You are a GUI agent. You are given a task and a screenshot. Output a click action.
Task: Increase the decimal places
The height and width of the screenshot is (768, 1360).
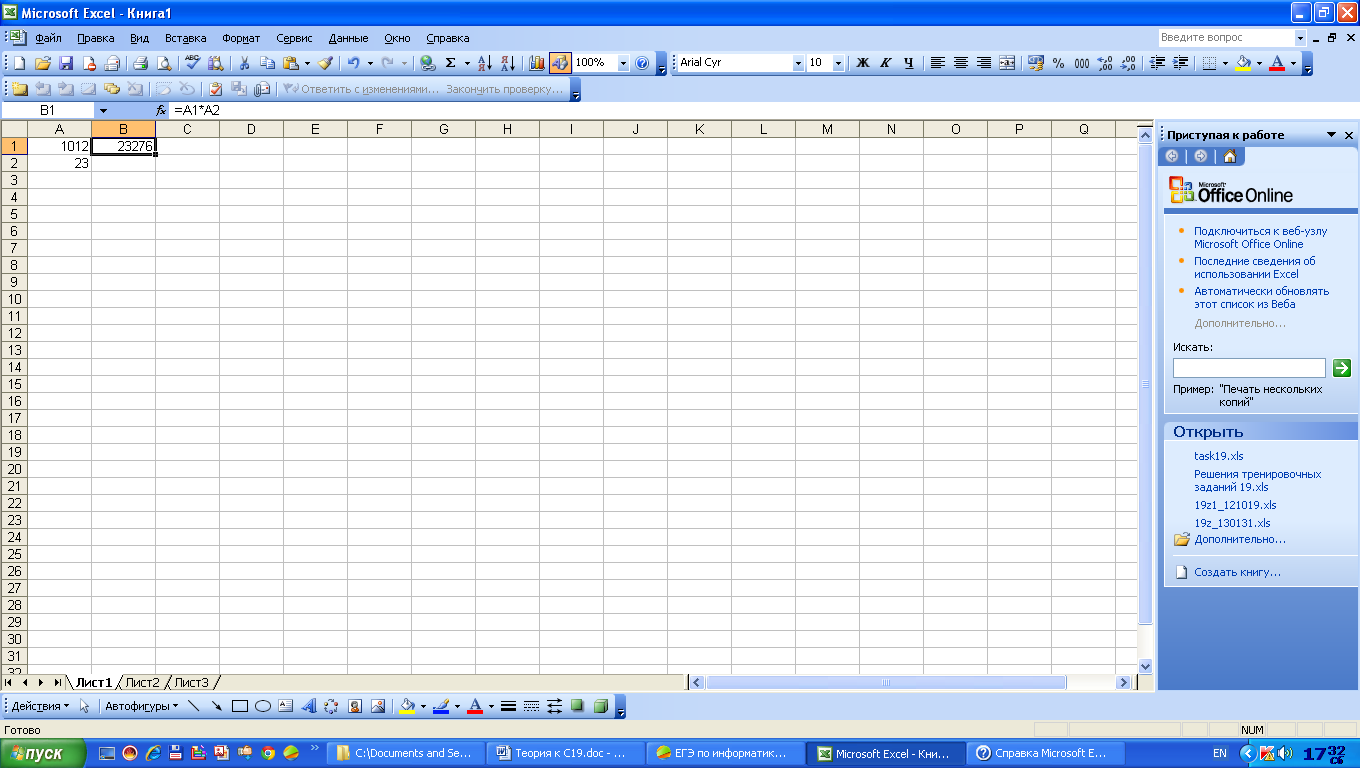click(x=1105, y=63)
